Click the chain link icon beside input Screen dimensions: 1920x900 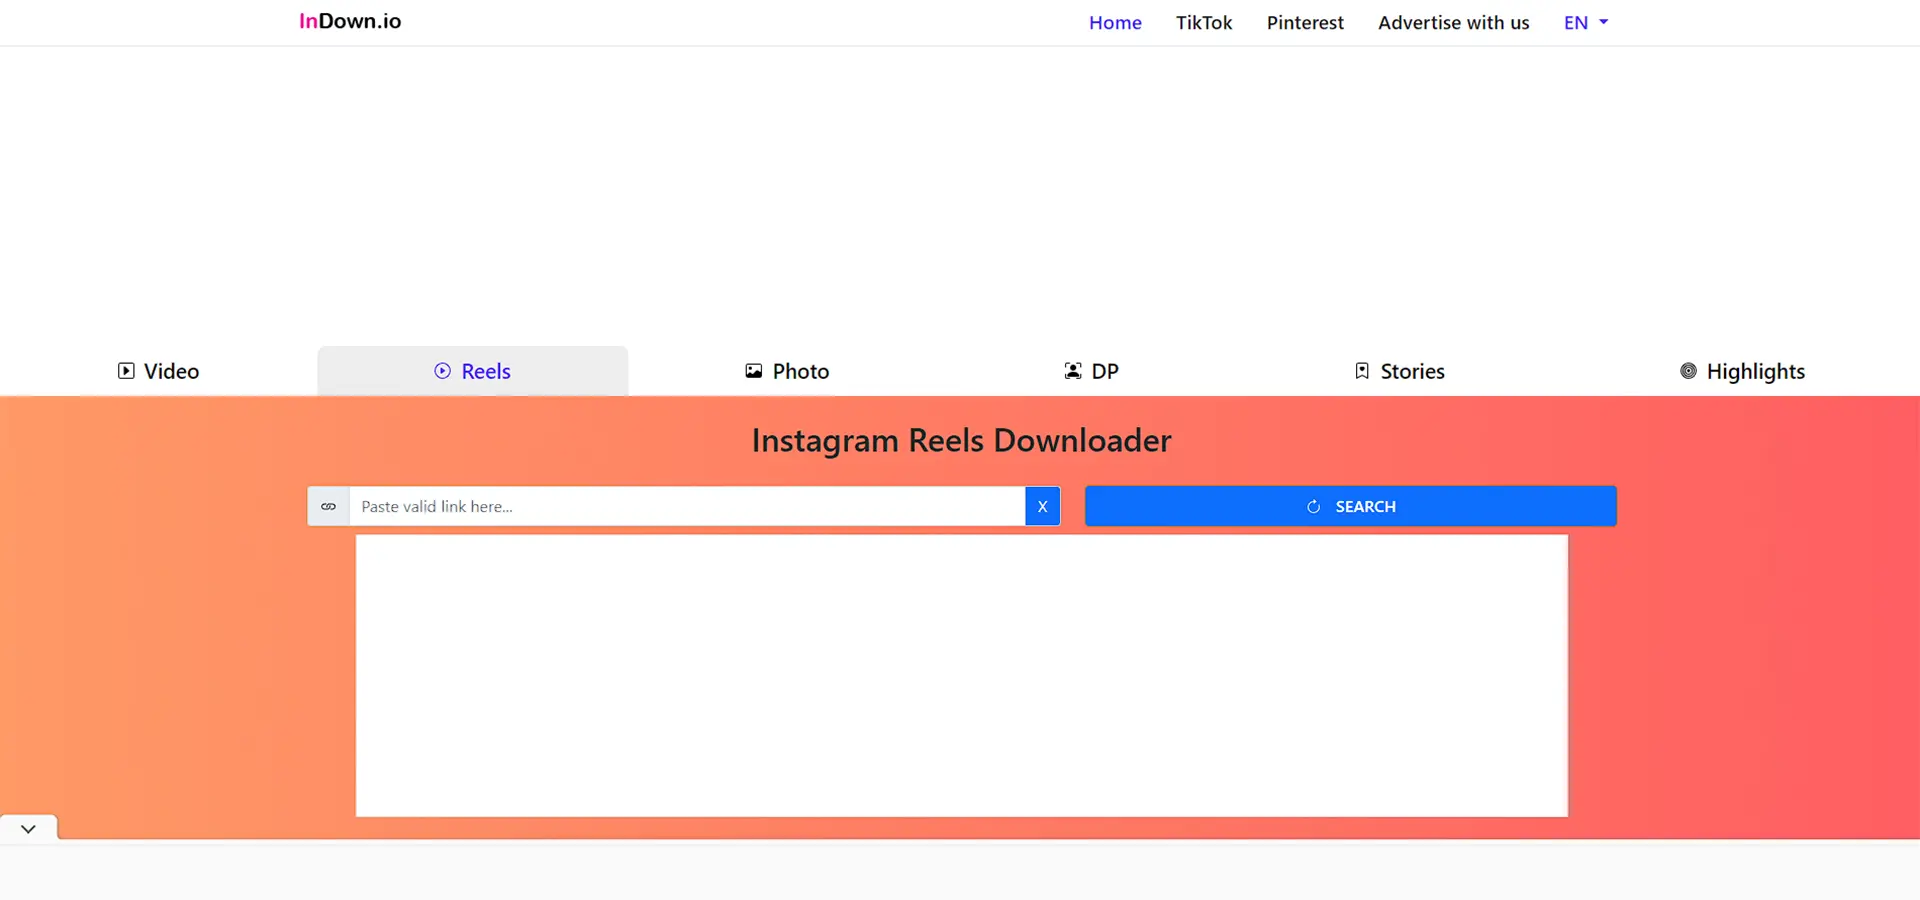pyautogui.click(x=328, y=506)
